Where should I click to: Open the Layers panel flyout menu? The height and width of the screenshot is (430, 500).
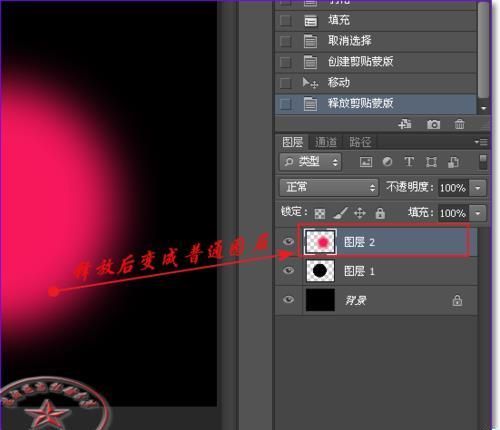click(x=481, y=142)
